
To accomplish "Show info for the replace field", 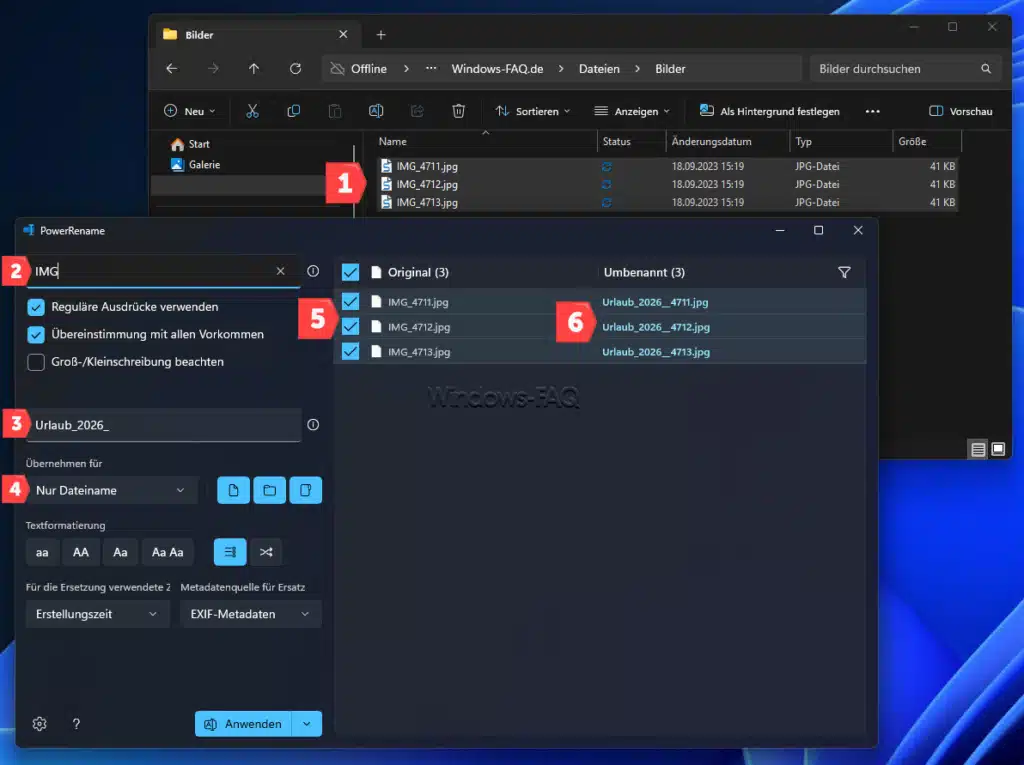I will coord(313,425).
